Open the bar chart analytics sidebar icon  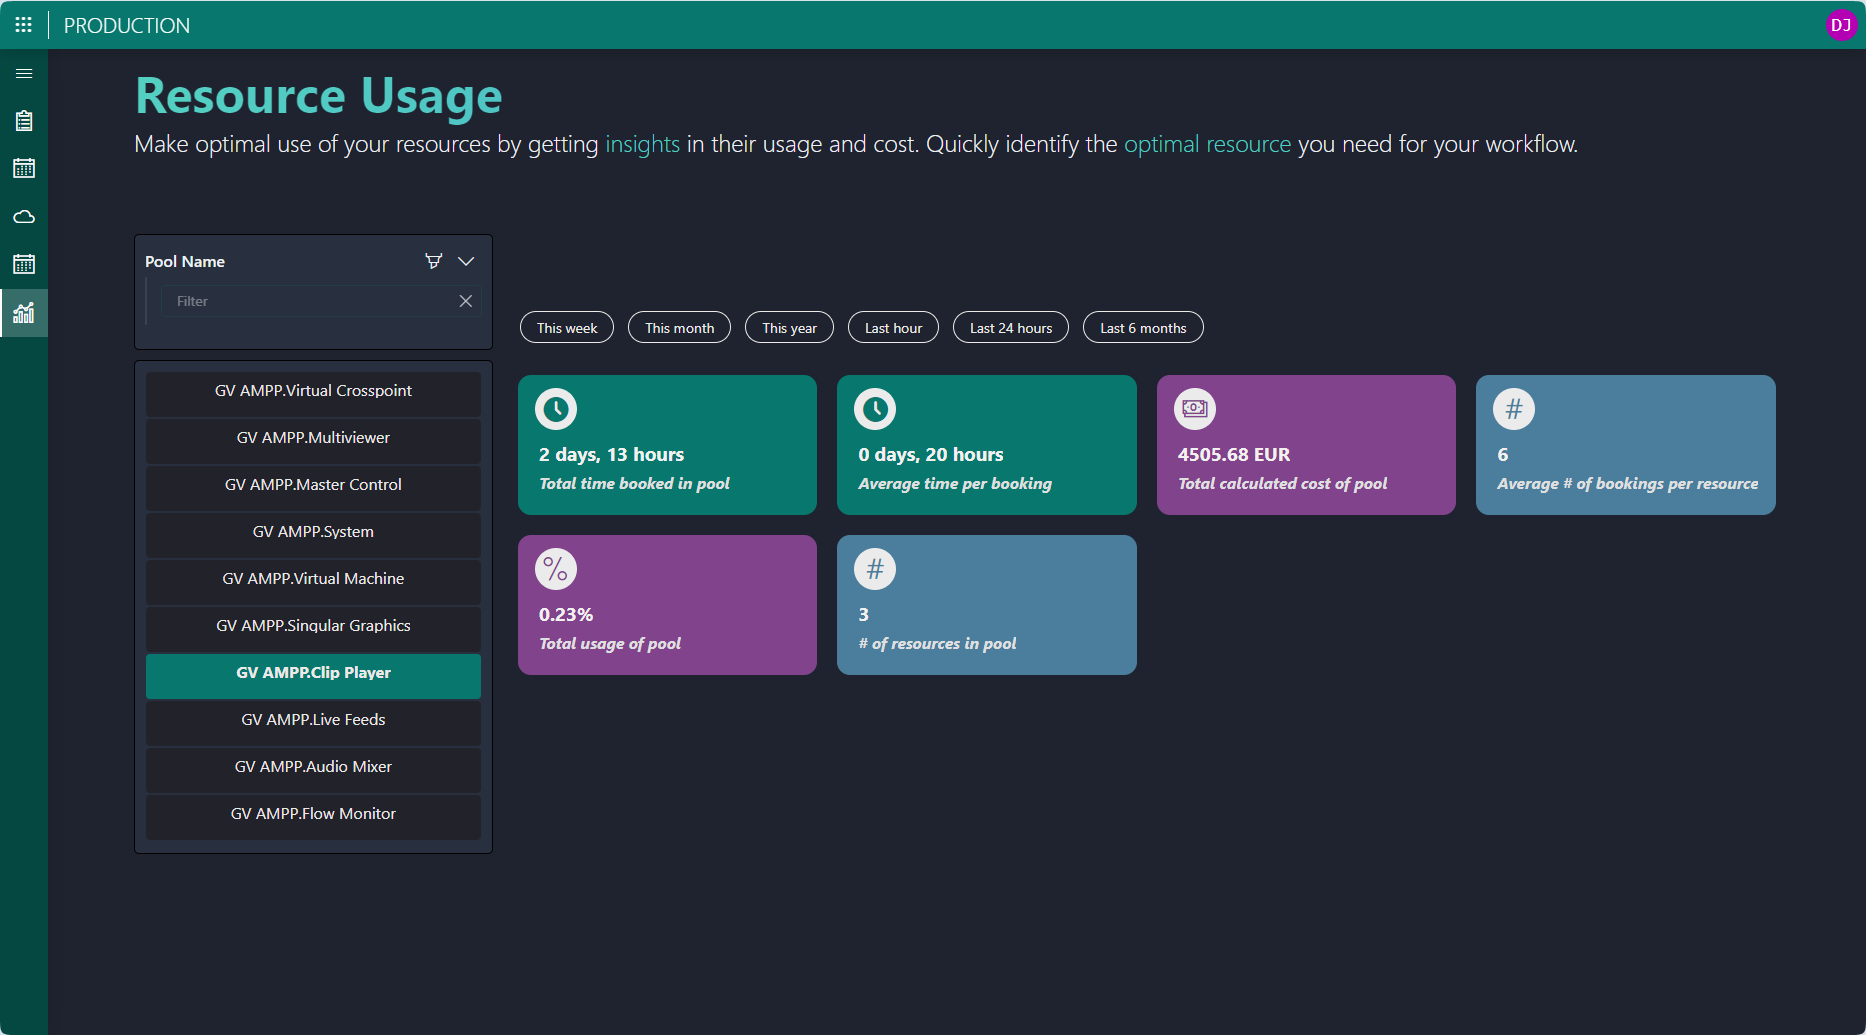[x=24, y=313]
